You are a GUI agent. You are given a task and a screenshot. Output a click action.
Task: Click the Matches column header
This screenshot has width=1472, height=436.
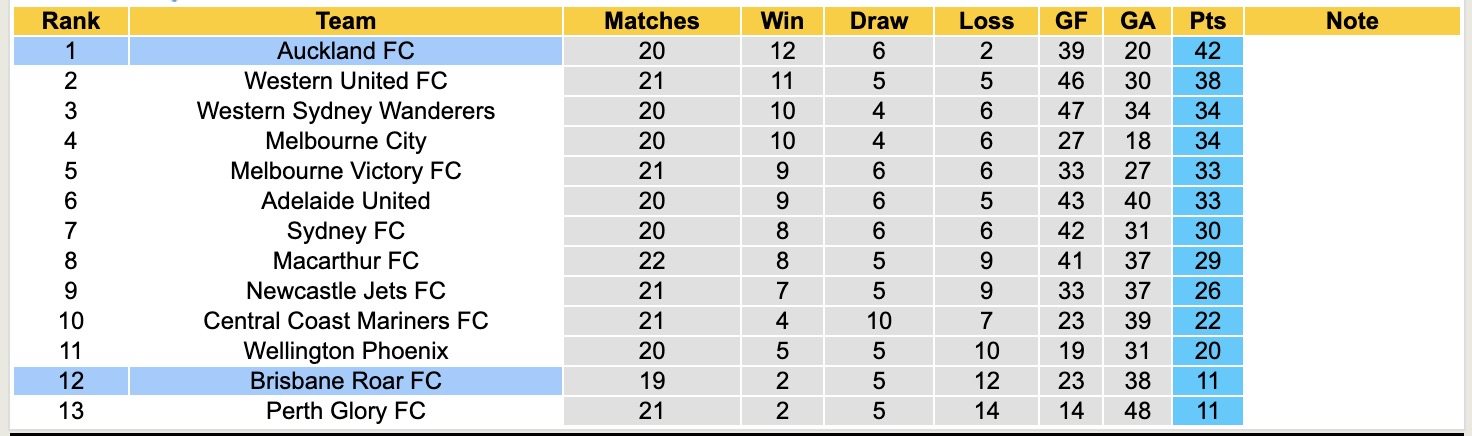(x=652, y=21)
